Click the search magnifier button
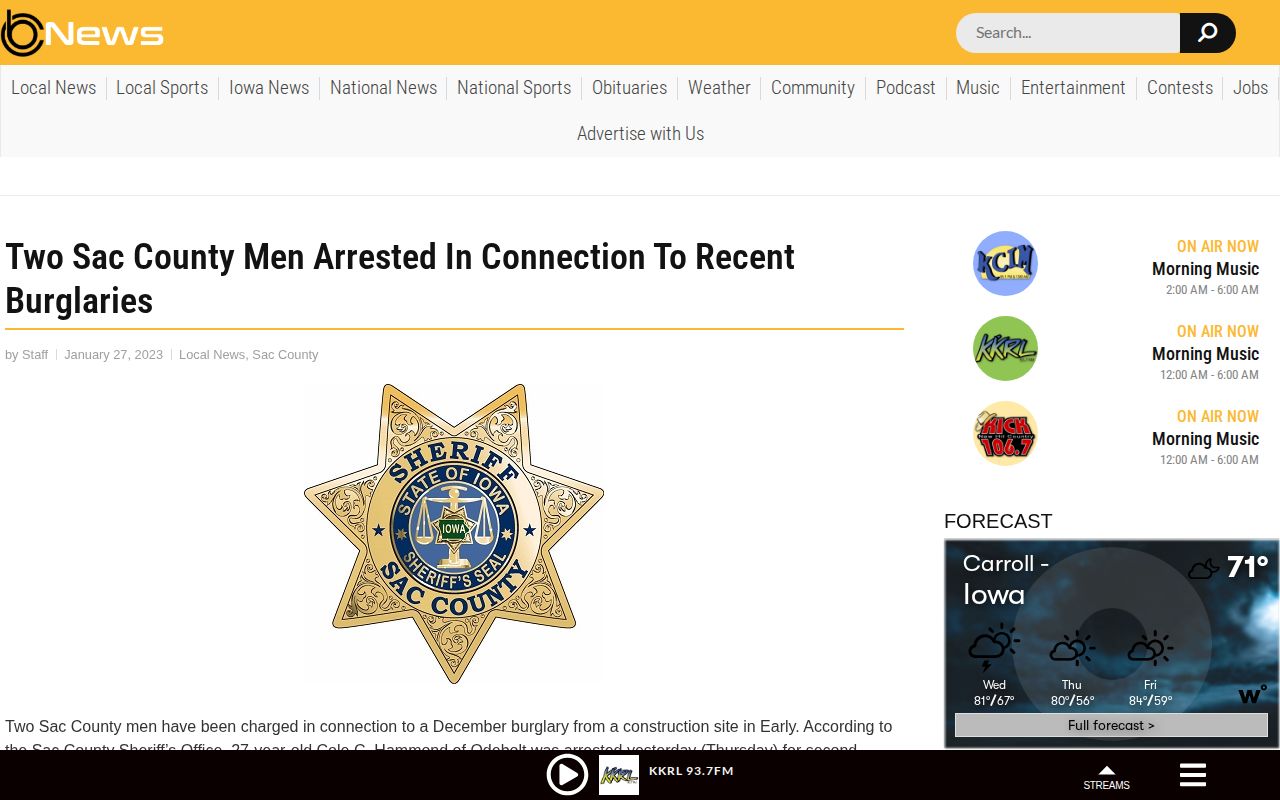1280x800 pixels. point(1208,33)
